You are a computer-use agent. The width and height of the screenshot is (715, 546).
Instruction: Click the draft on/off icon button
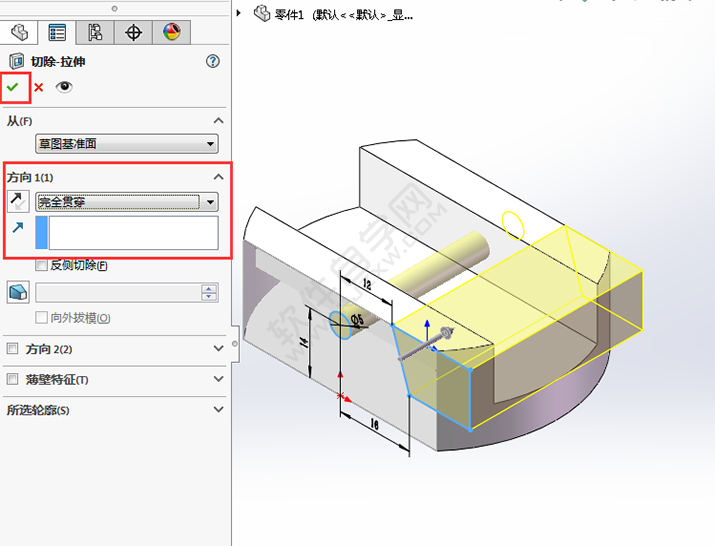(x=18, y=292)
